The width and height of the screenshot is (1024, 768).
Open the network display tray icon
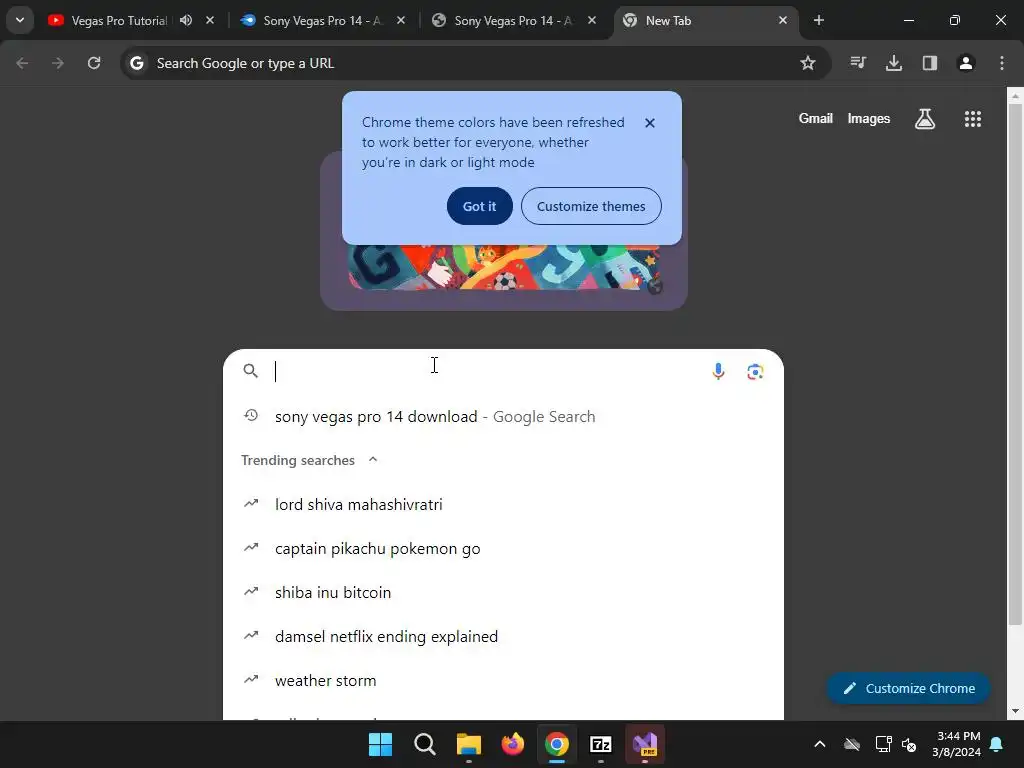coord(883,744)
